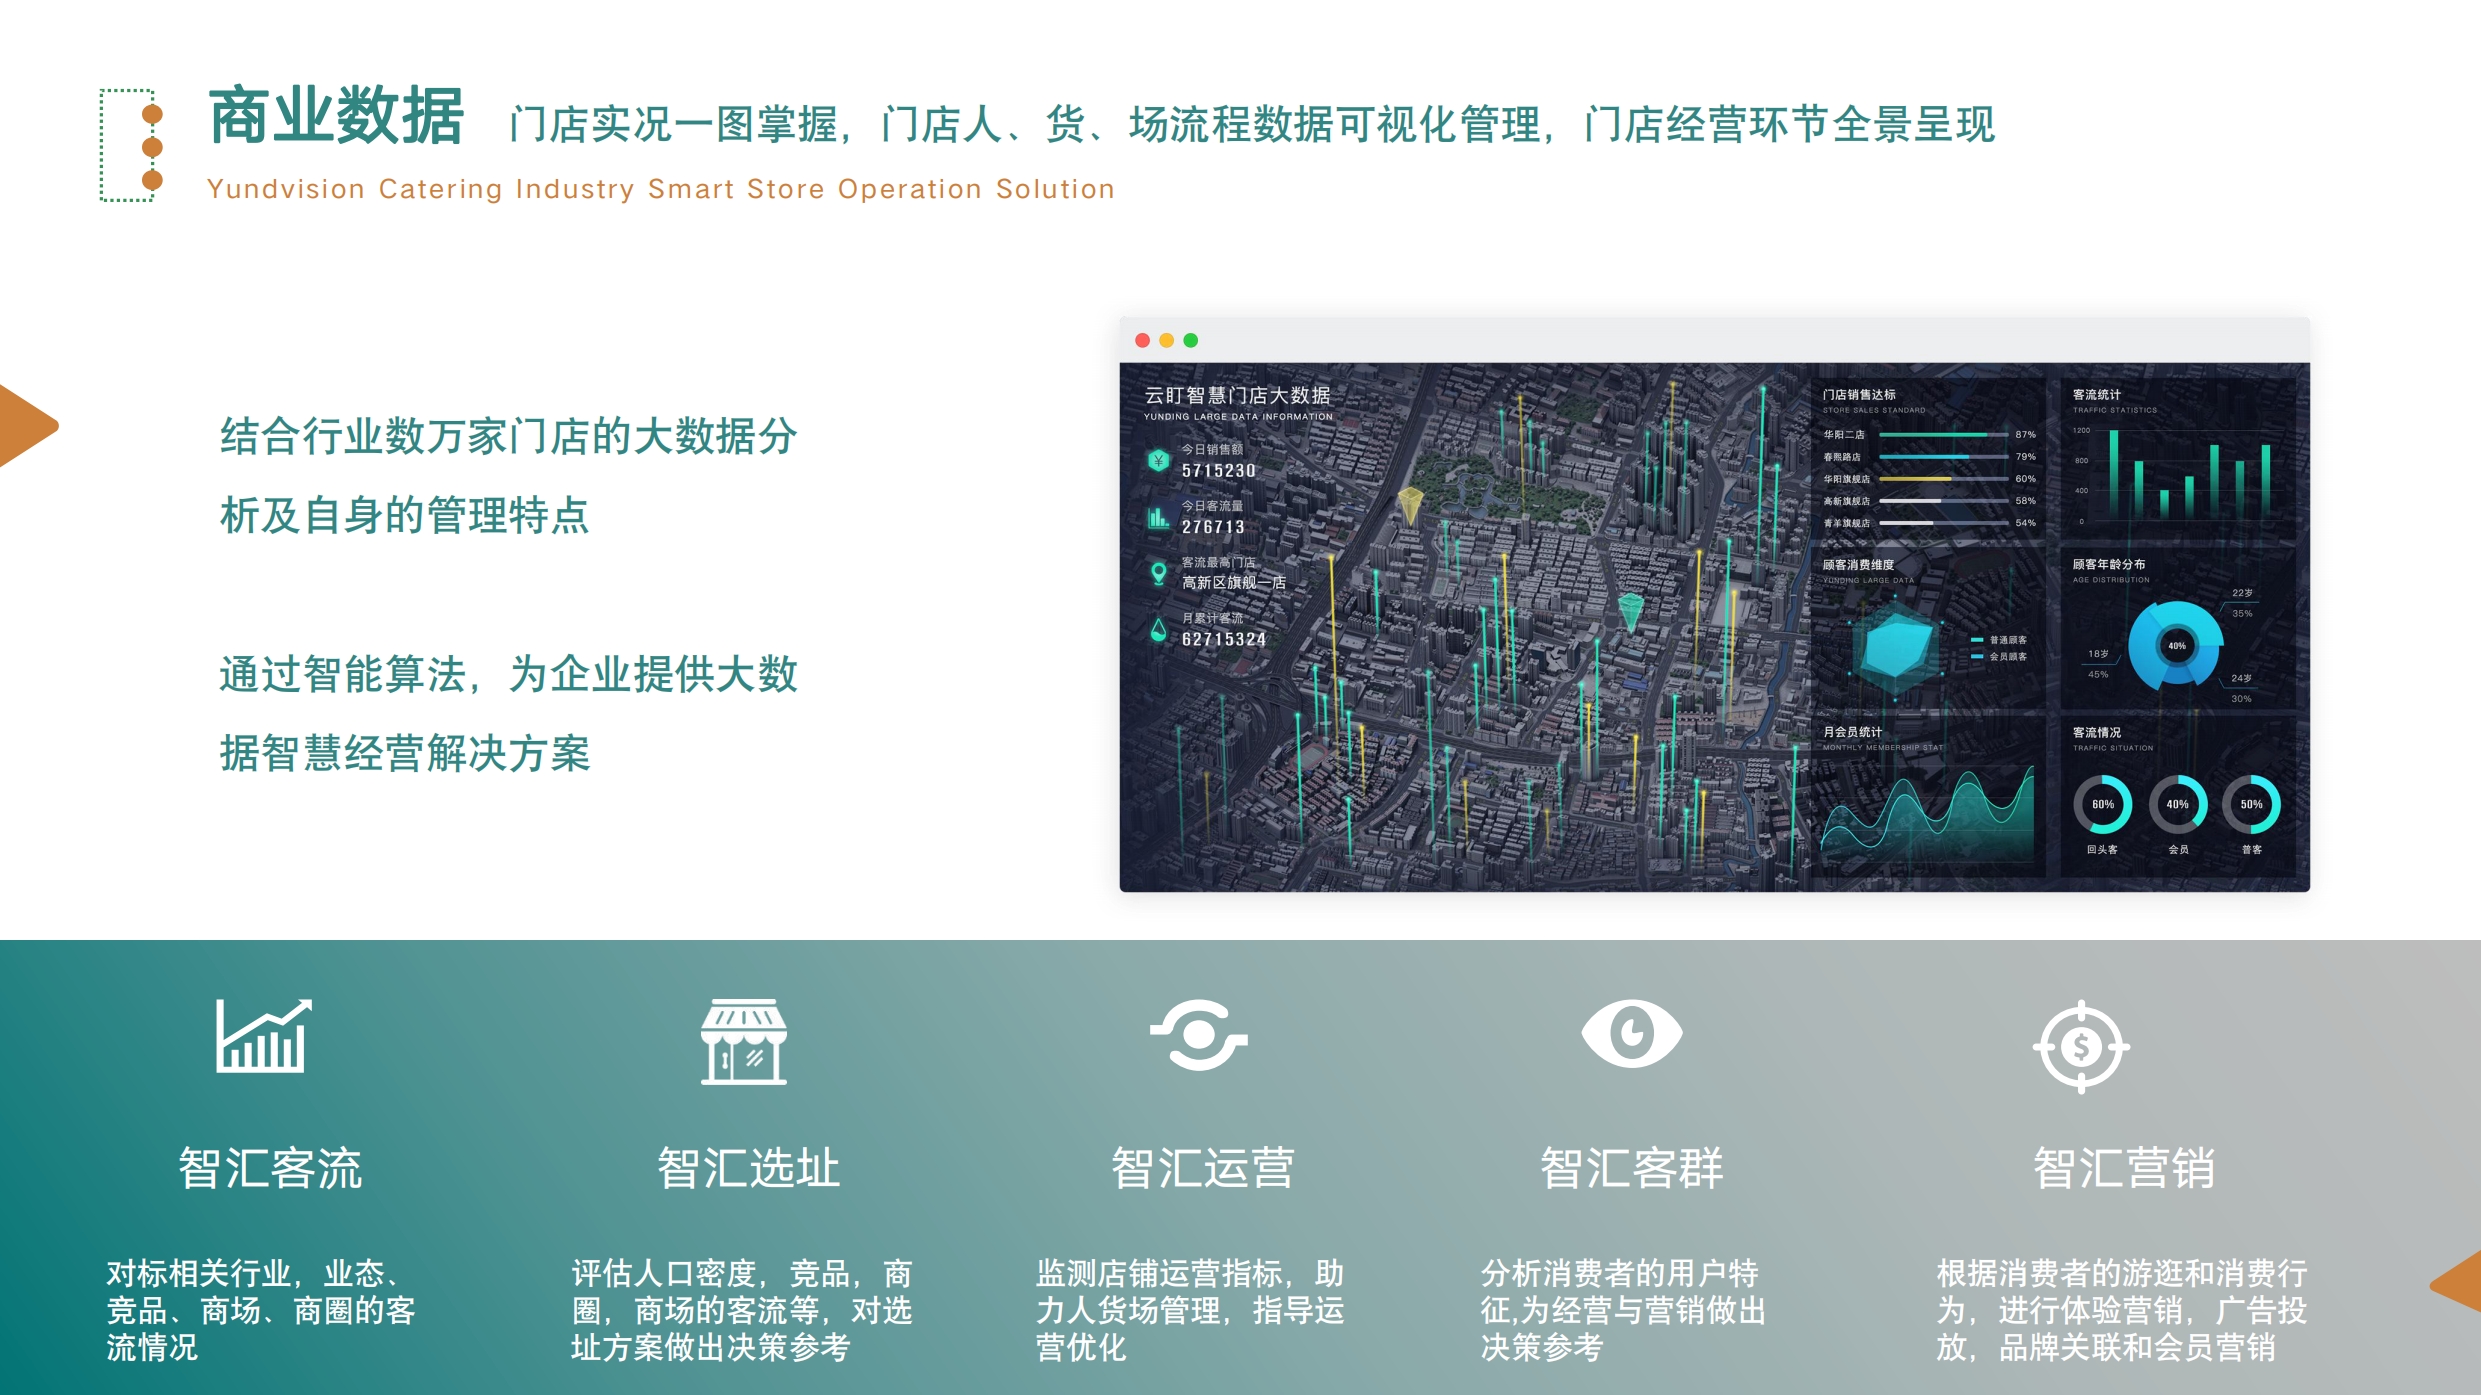The height and width of the screenshot is (1395, 2481).
Task: Click the 高新旗舰店 58% progress bar
Action: click(x=1944, y=501)
